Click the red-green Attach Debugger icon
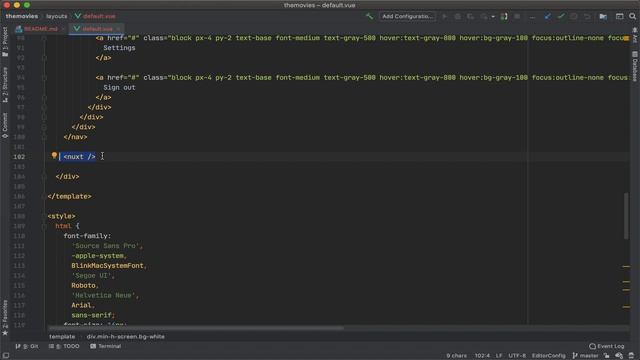Viewport: 640px width, 360px height. click(504, 16)
